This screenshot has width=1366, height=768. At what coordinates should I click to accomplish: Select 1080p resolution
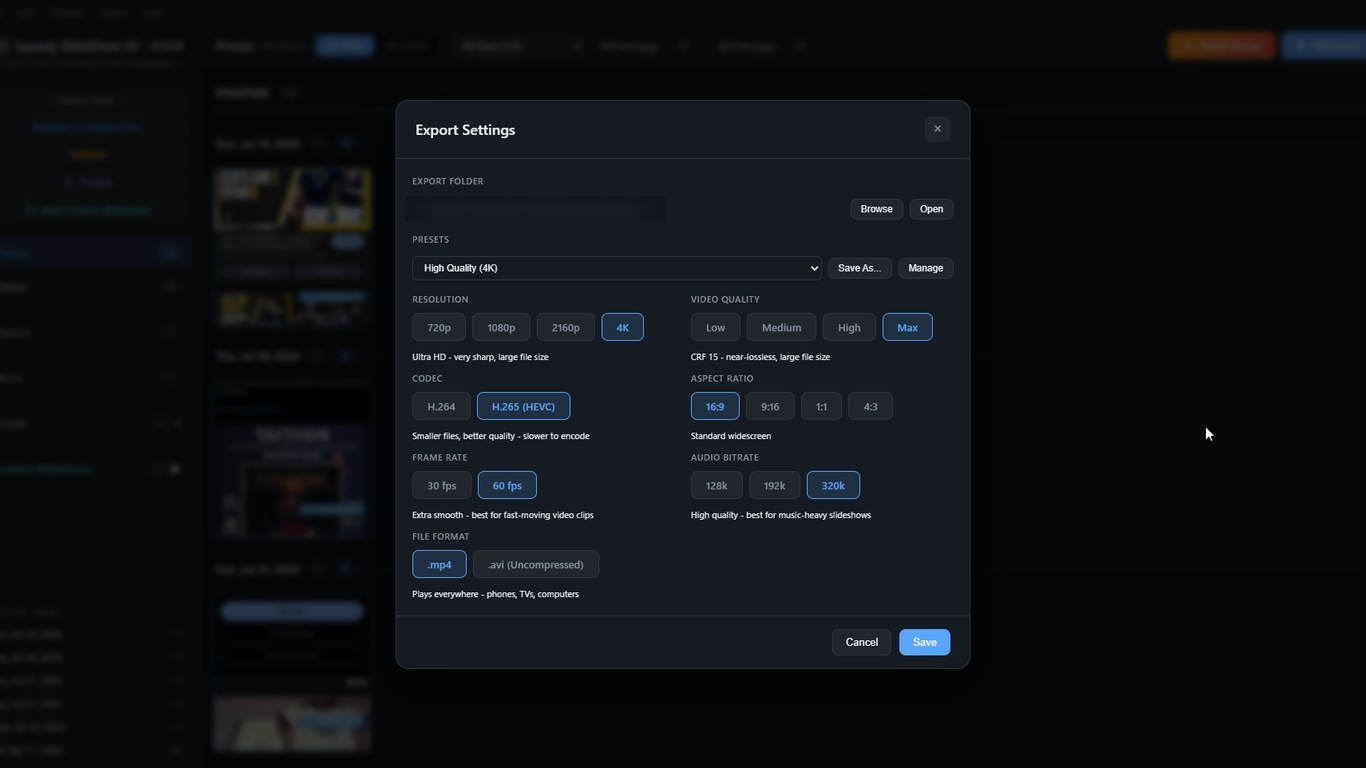(501, 327)
